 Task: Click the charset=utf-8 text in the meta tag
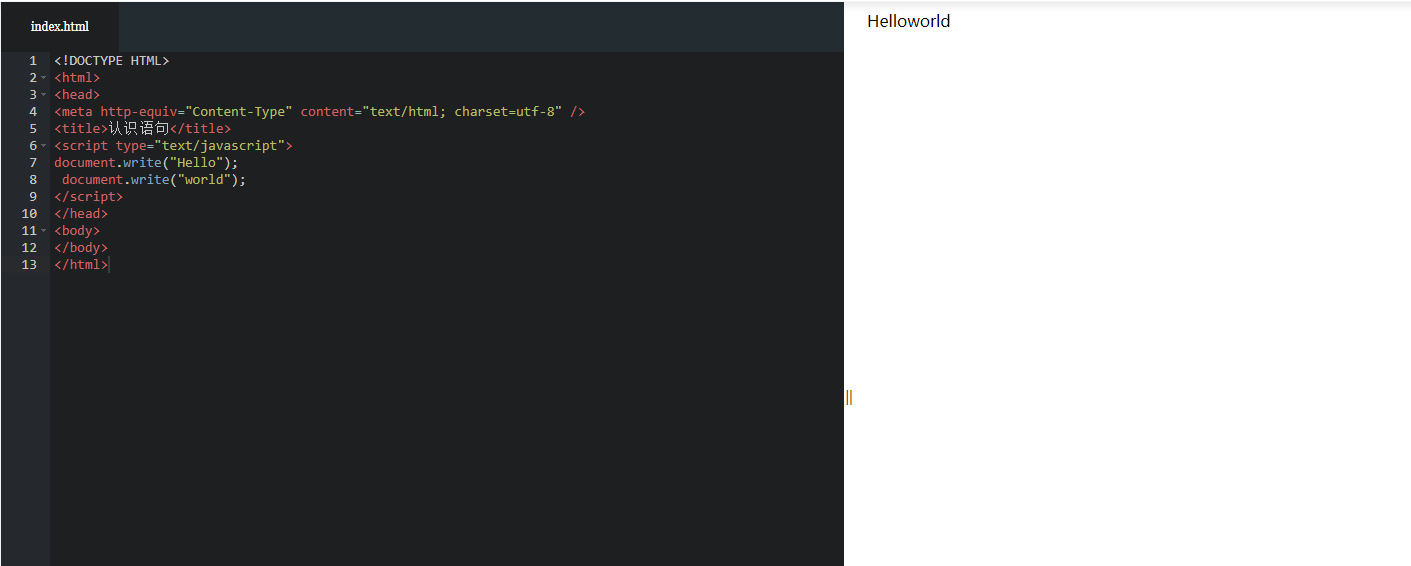508,112
